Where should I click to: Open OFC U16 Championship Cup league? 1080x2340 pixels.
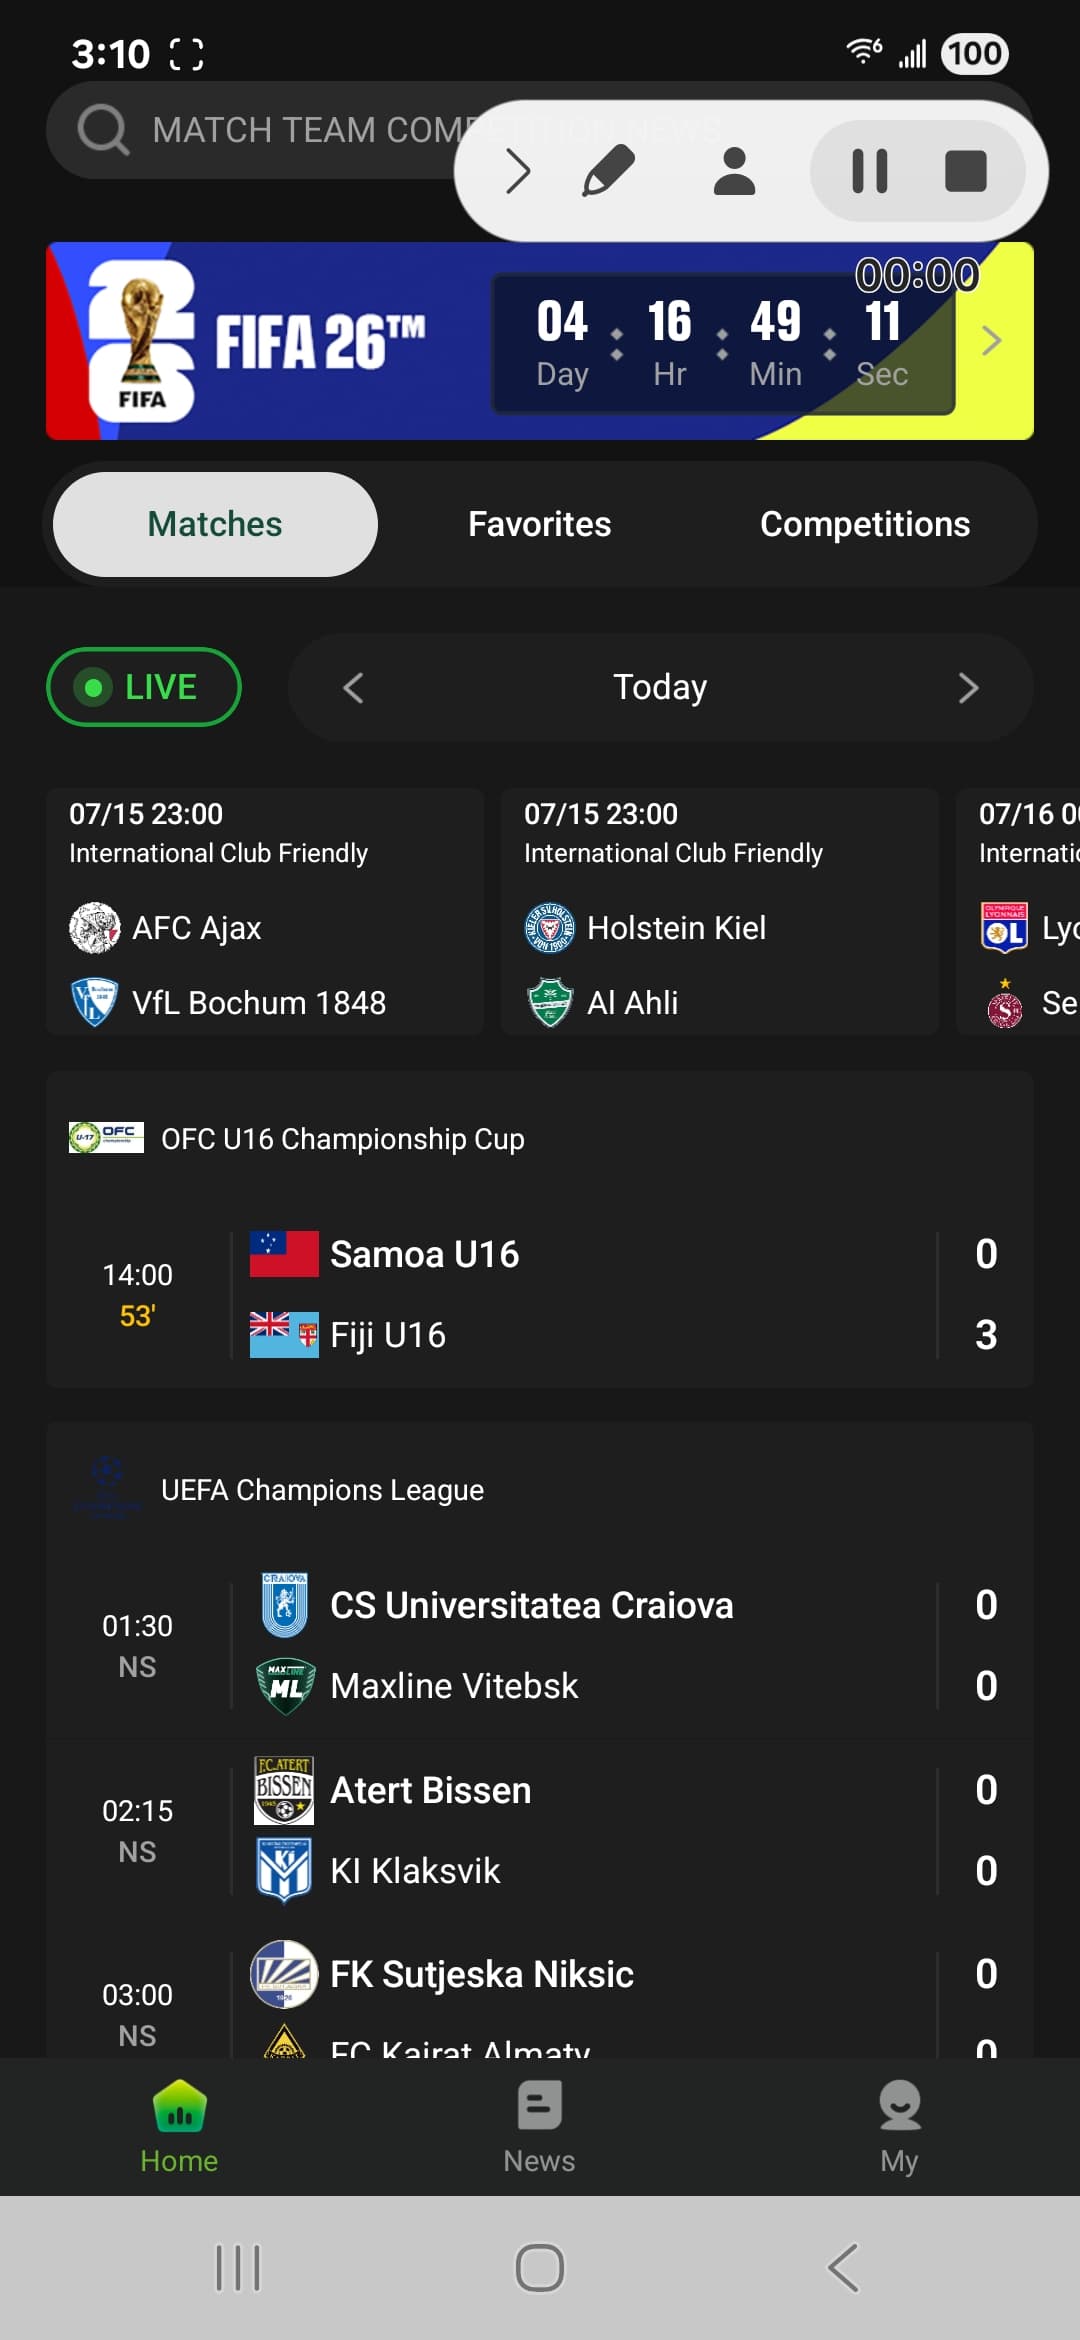click(343, 1139)
